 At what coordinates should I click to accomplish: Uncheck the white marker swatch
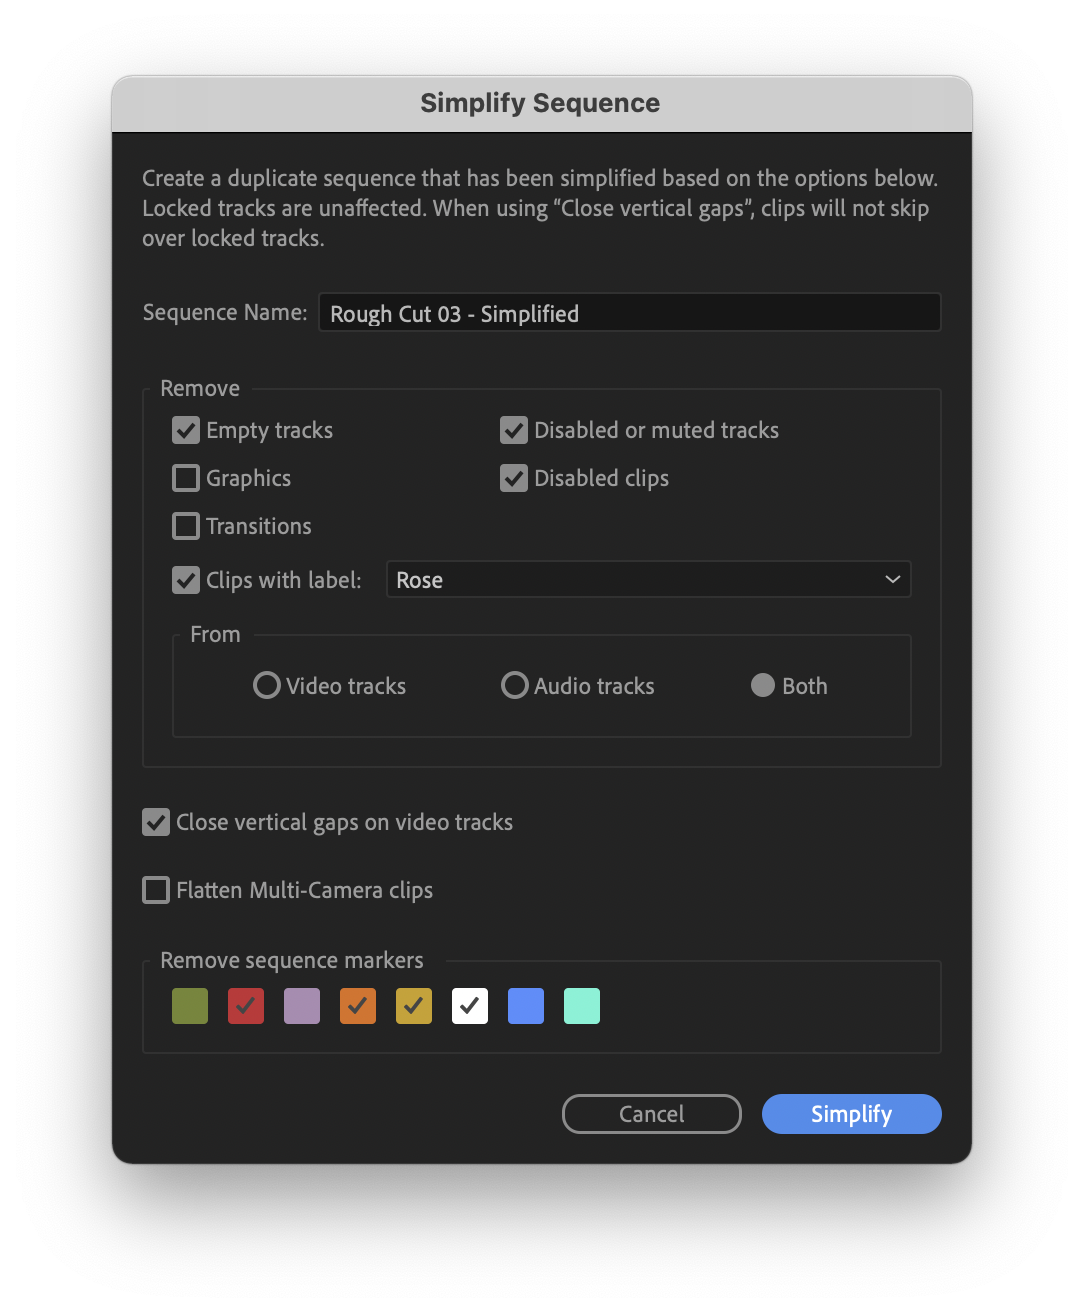[x=469, y=1006]
